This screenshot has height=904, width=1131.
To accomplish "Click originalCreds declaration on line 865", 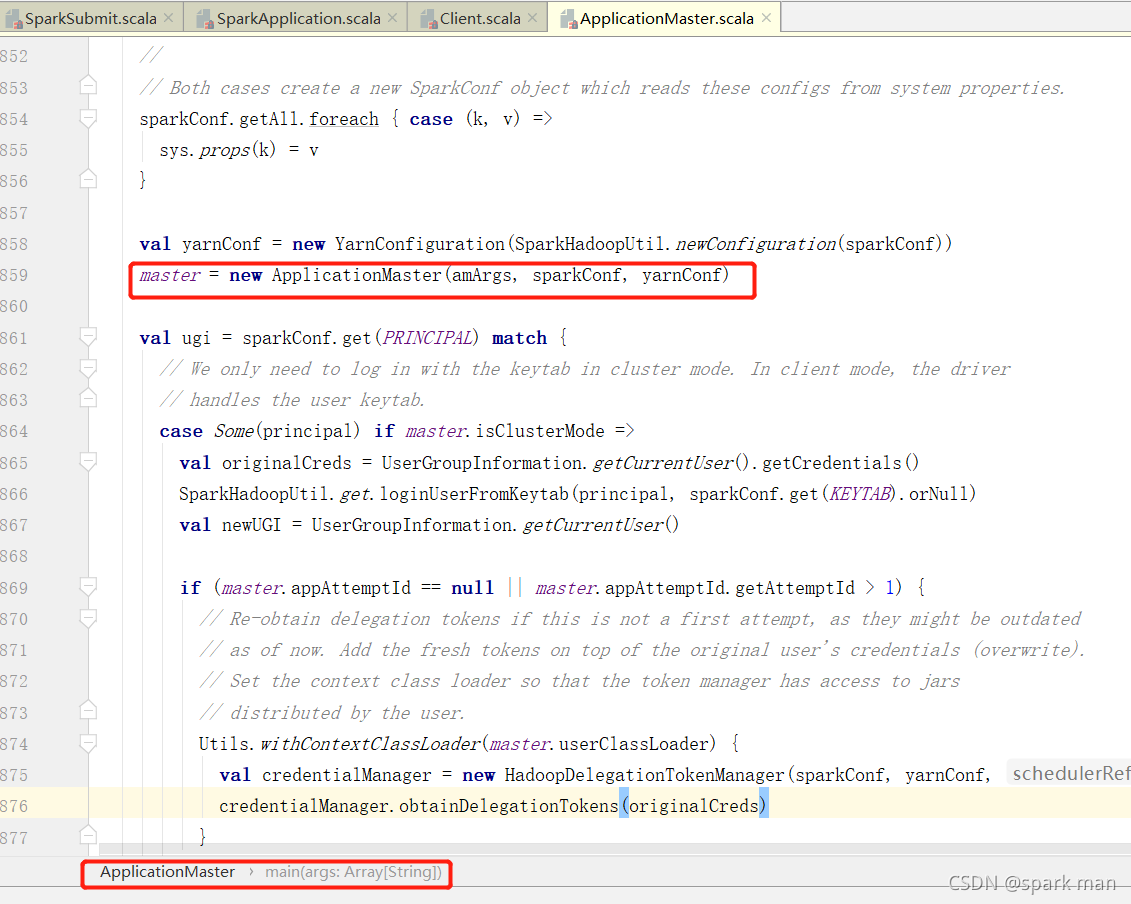I will click(x=286, y=462).
